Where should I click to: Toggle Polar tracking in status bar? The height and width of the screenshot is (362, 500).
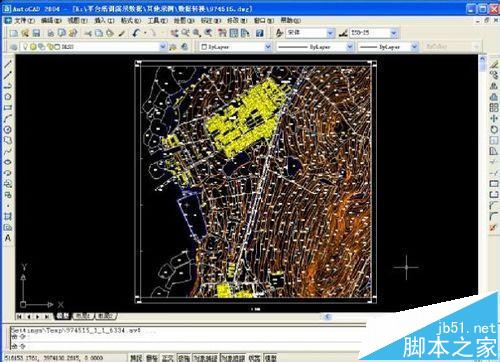point(184,358)
